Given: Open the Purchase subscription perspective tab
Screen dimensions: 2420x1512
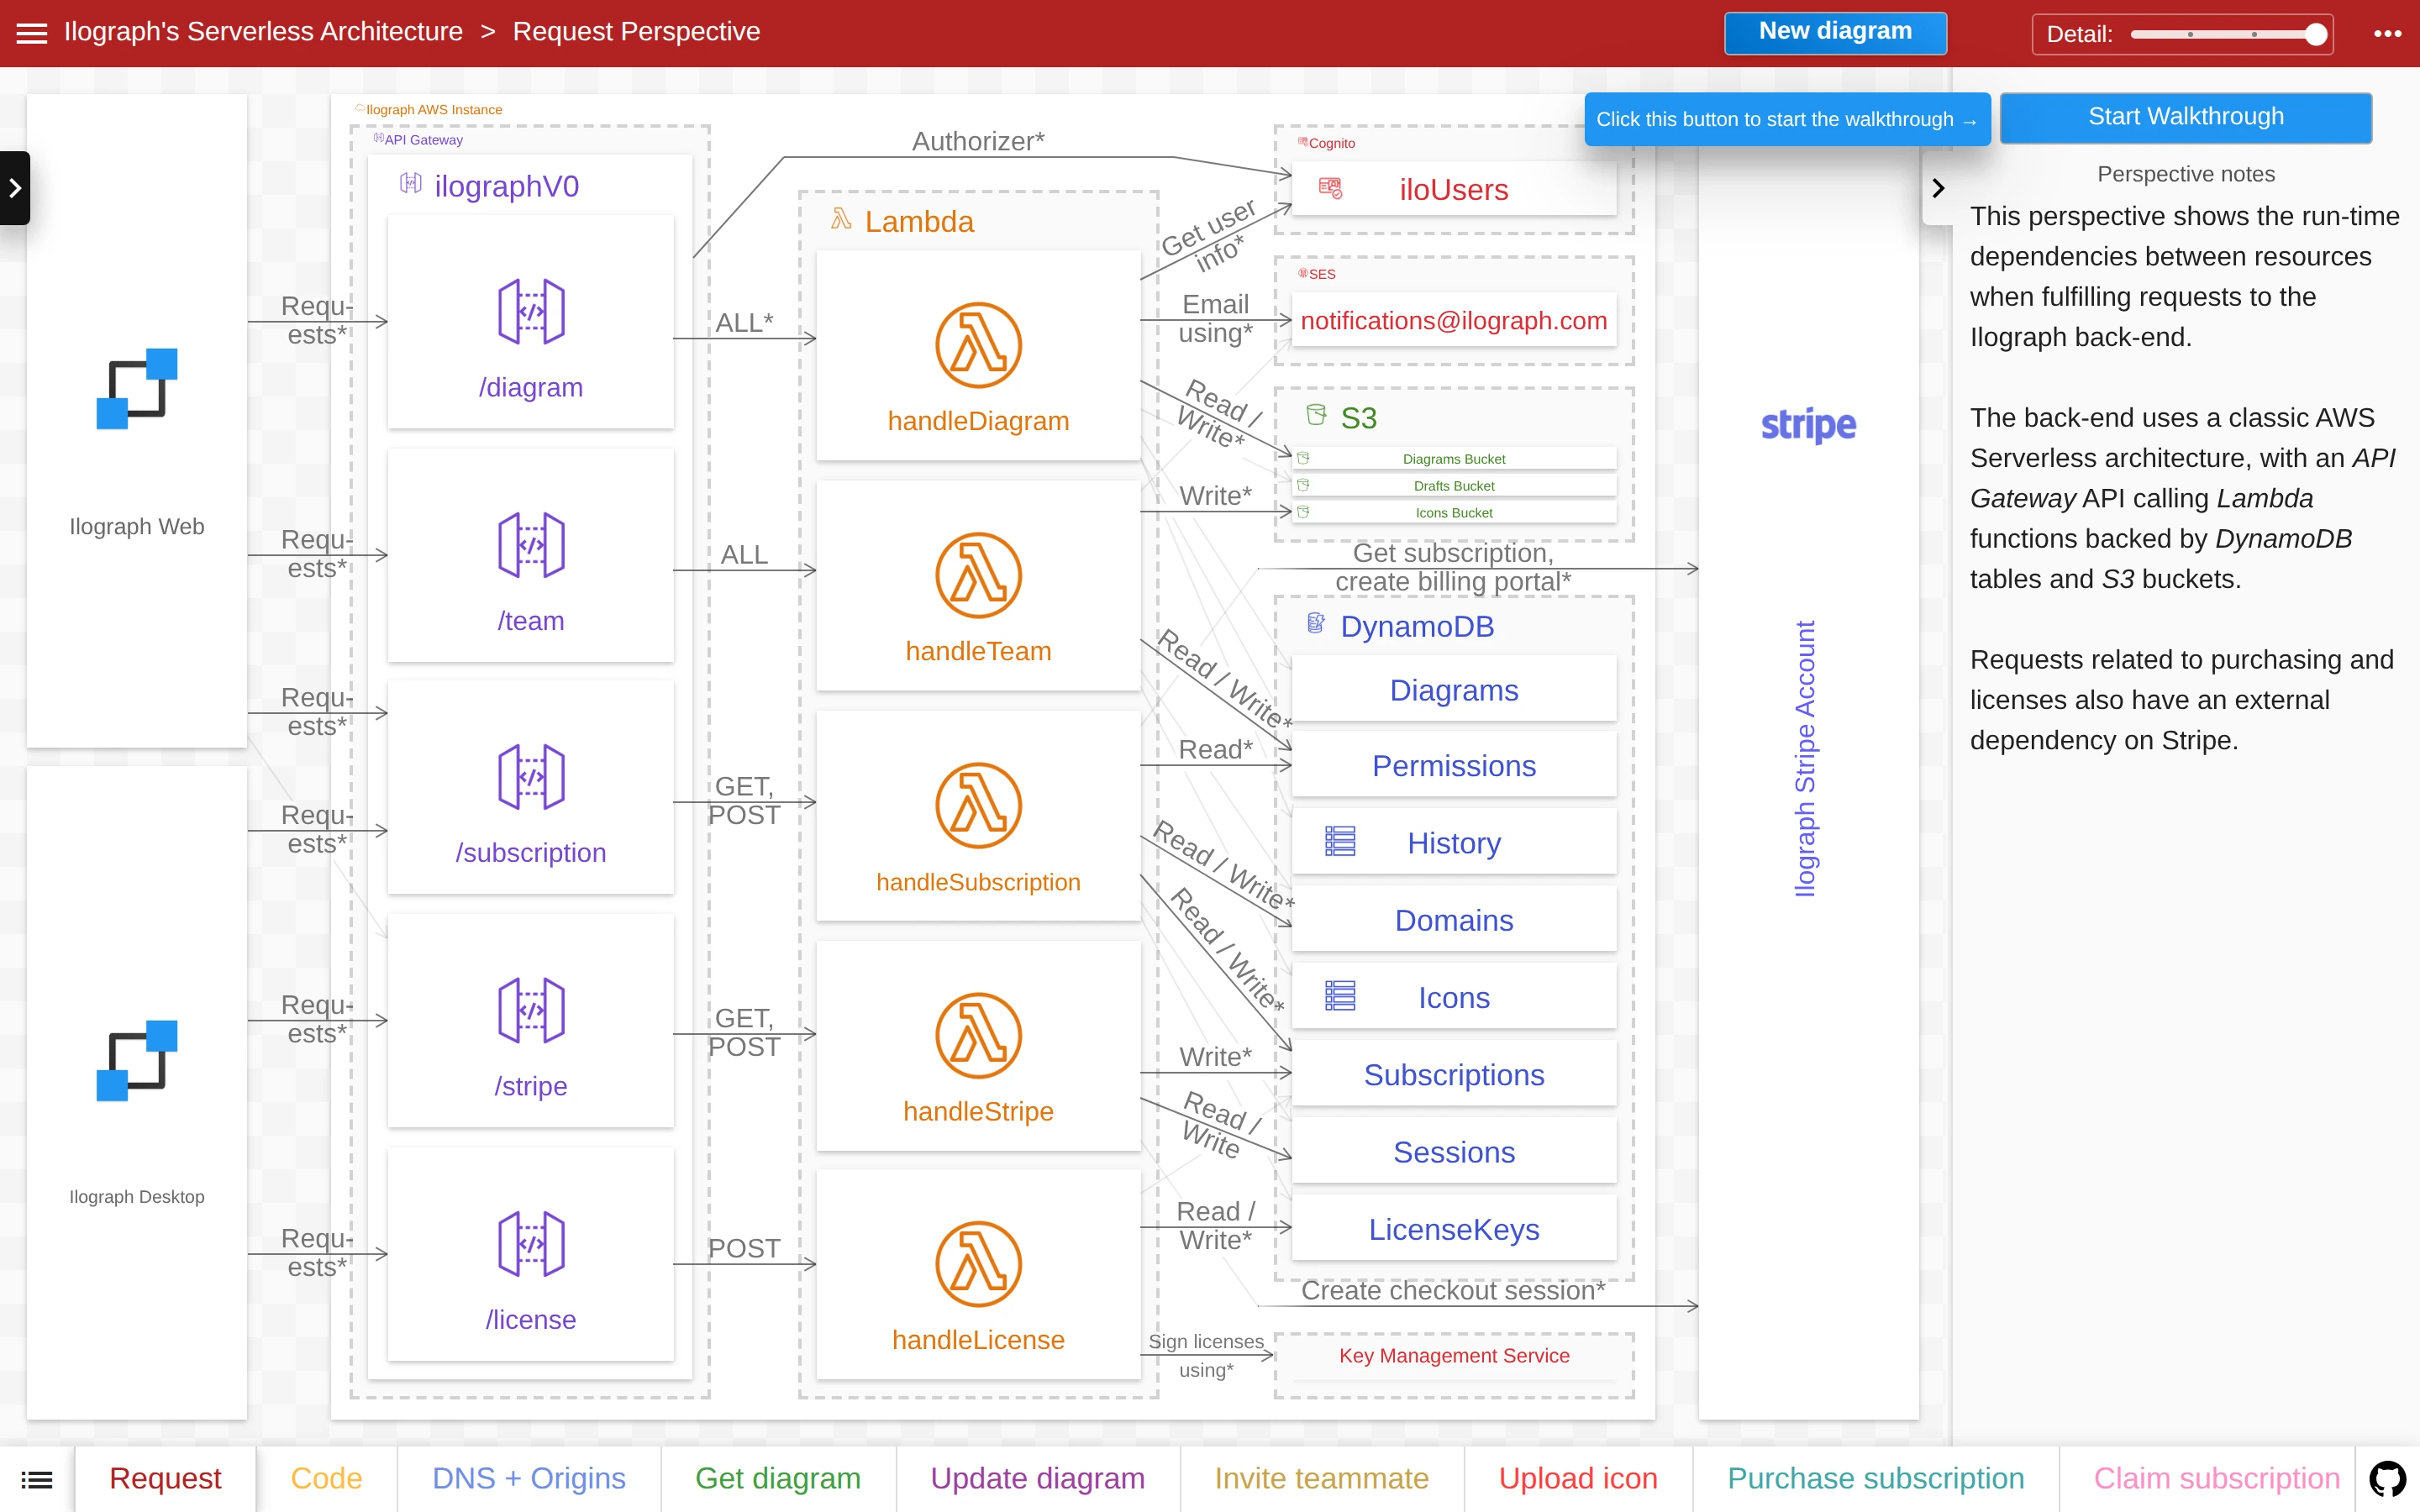Looking at the screenshot, I should (x=1876, y=1479).
